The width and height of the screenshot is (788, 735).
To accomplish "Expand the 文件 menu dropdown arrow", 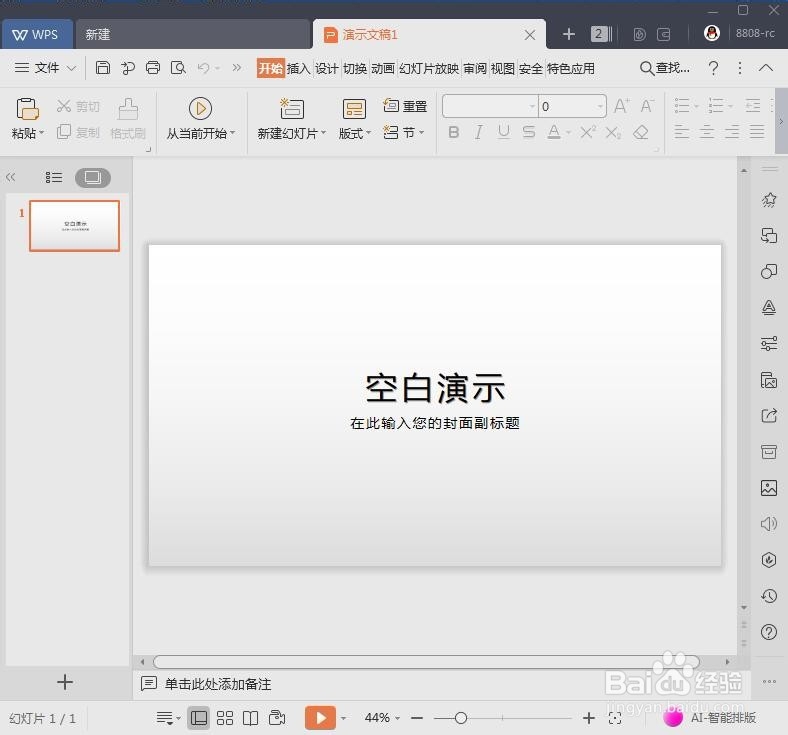I will coord(71,68).
